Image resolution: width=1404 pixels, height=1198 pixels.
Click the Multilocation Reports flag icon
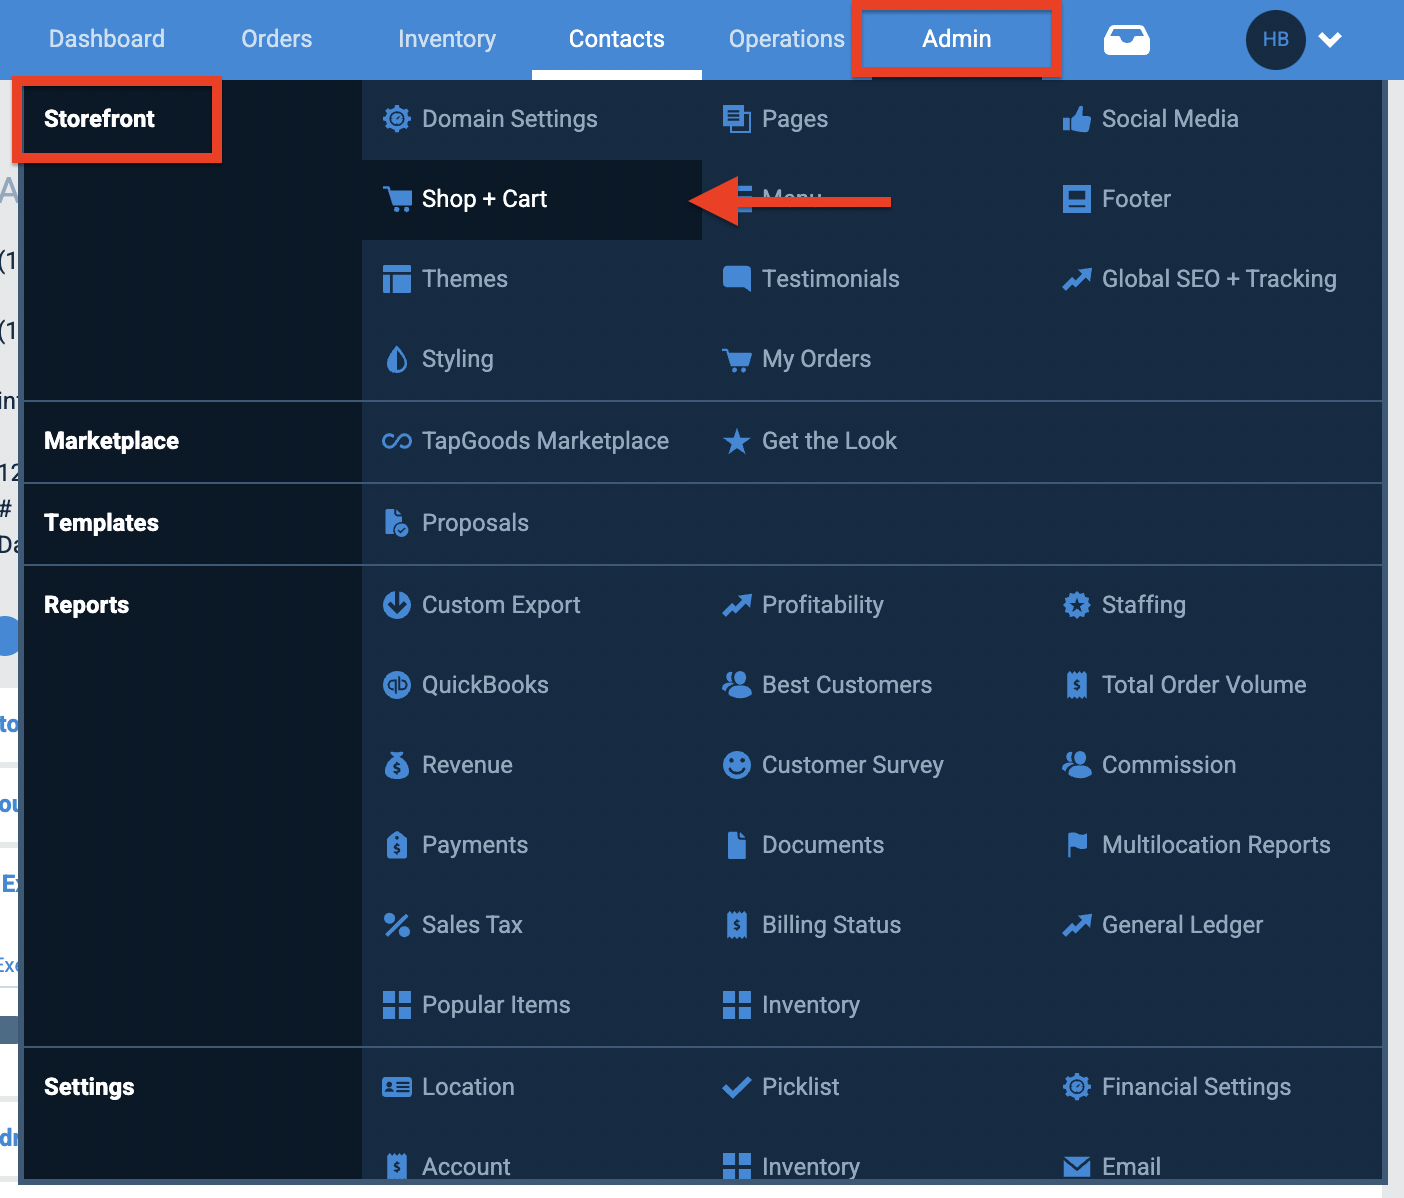[x=1077, y=845]
